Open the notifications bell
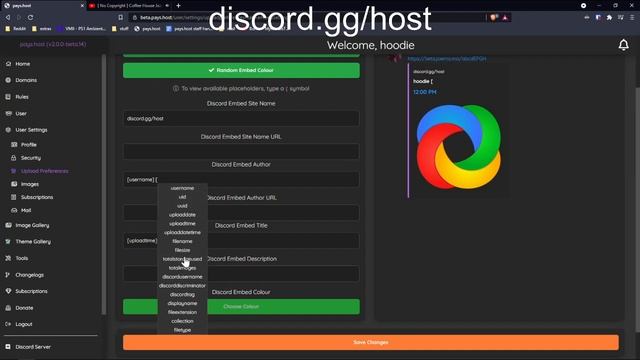This screenshot has width=640, height=360. coord(623,45)
